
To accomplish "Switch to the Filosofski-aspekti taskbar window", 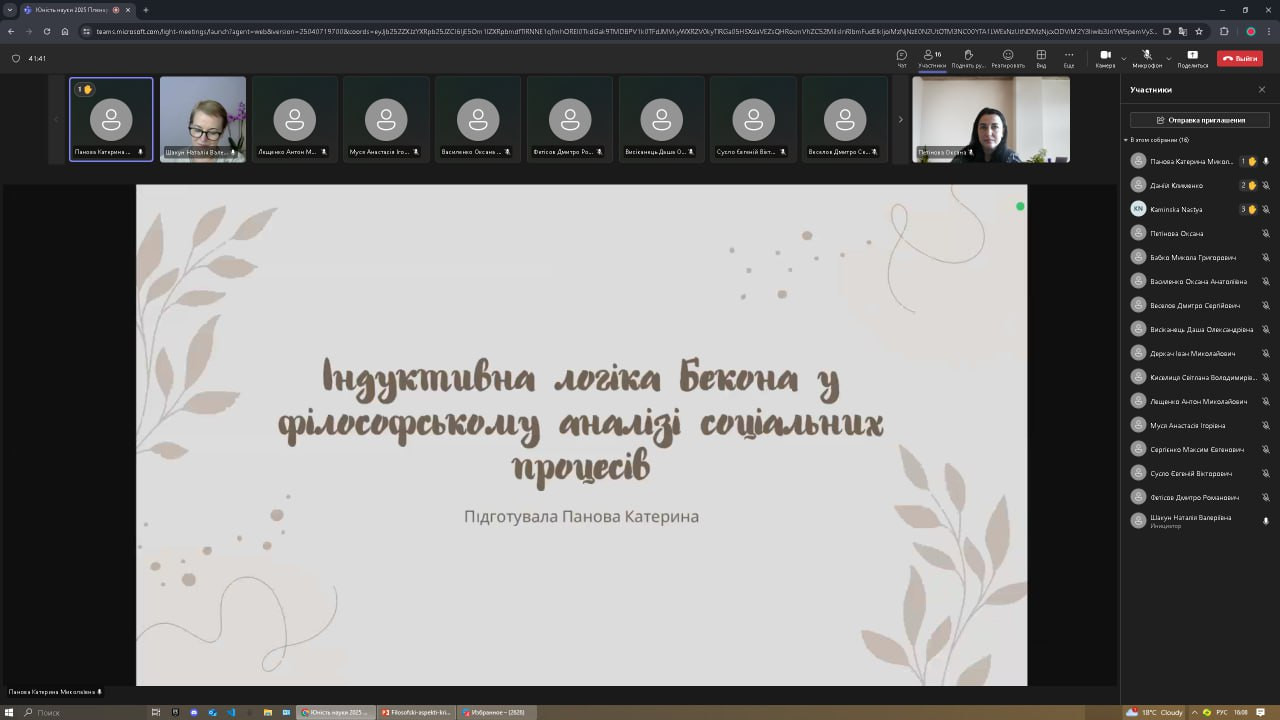I will point(416,712).
